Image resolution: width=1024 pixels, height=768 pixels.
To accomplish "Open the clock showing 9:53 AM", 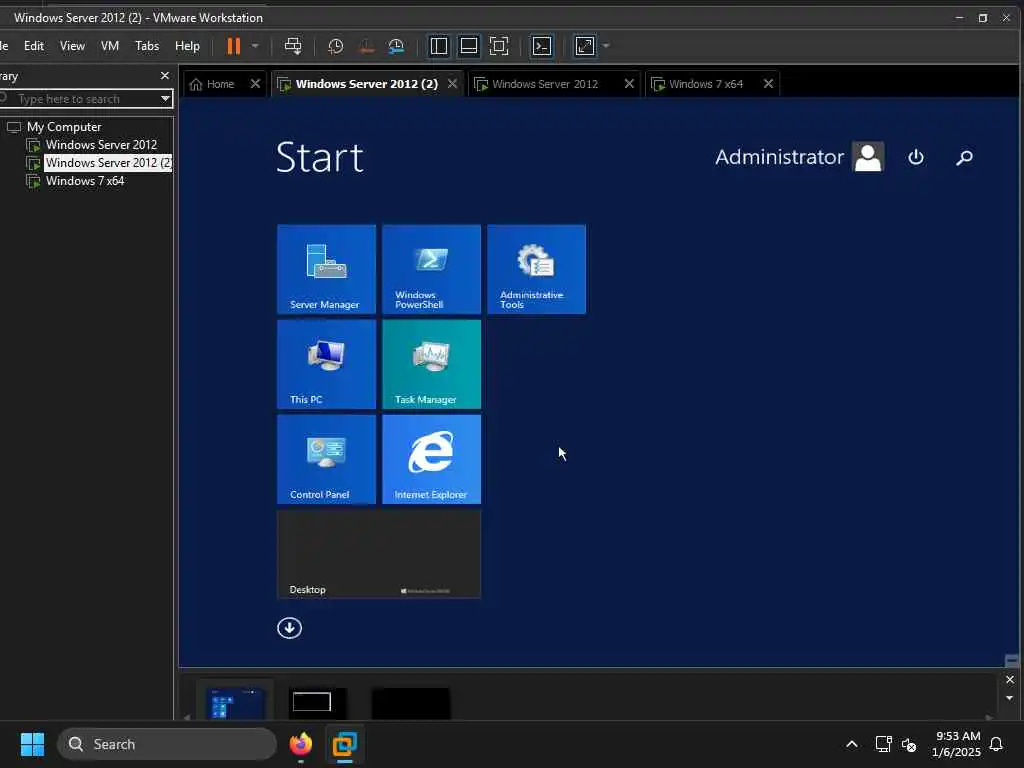I will click(957, 744).
